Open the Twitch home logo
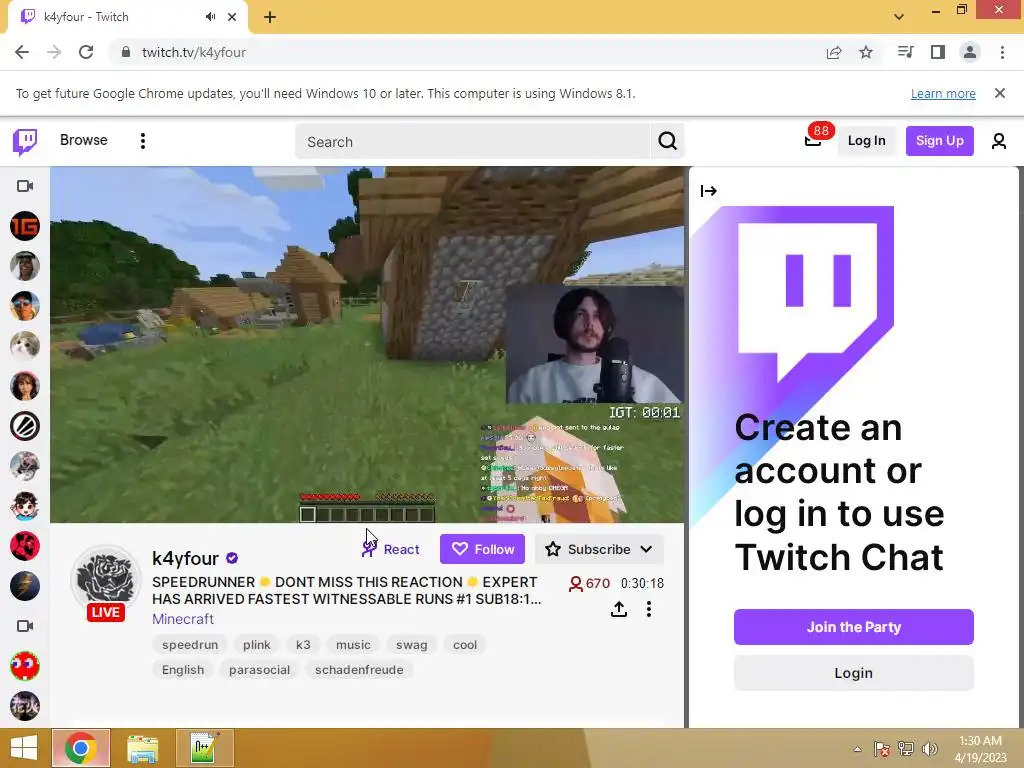Screen dimensions: 1024x768 click(x=25, y=141)
